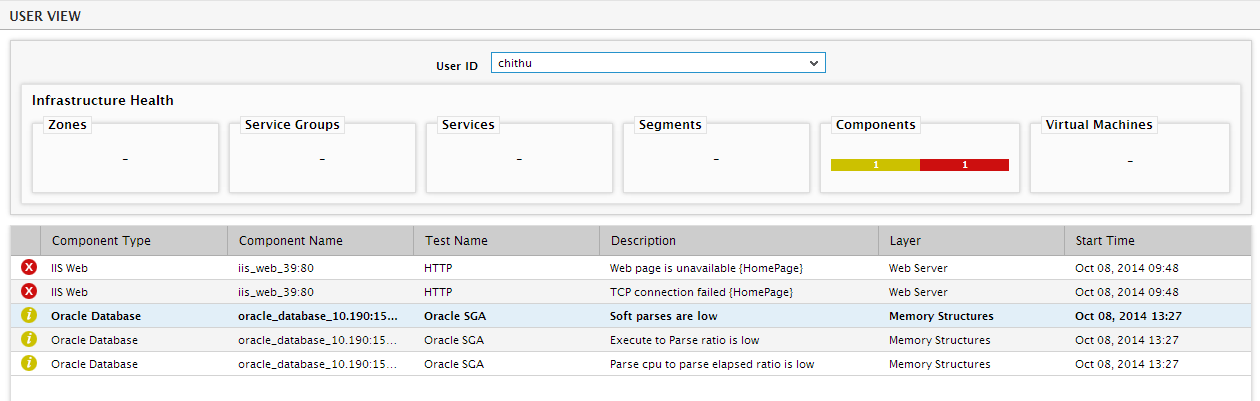Click info icon for 'Execute to Parse ratio' alarm
Screen dimensions: 1260x401
29,340
